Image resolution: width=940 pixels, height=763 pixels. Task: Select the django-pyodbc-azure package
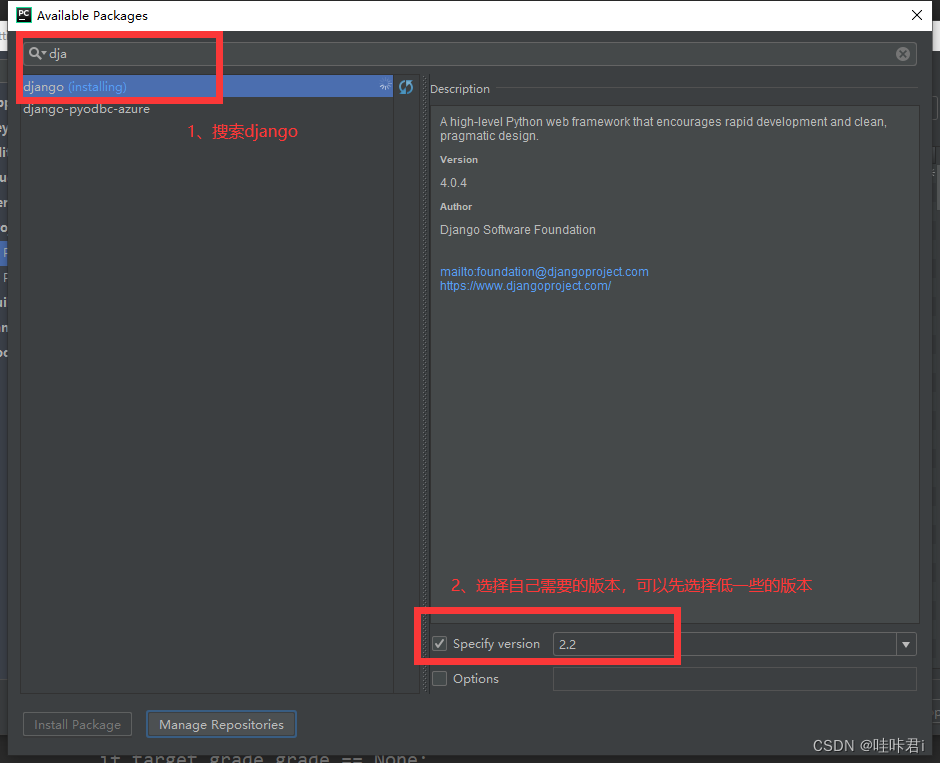tap(86, 109)
